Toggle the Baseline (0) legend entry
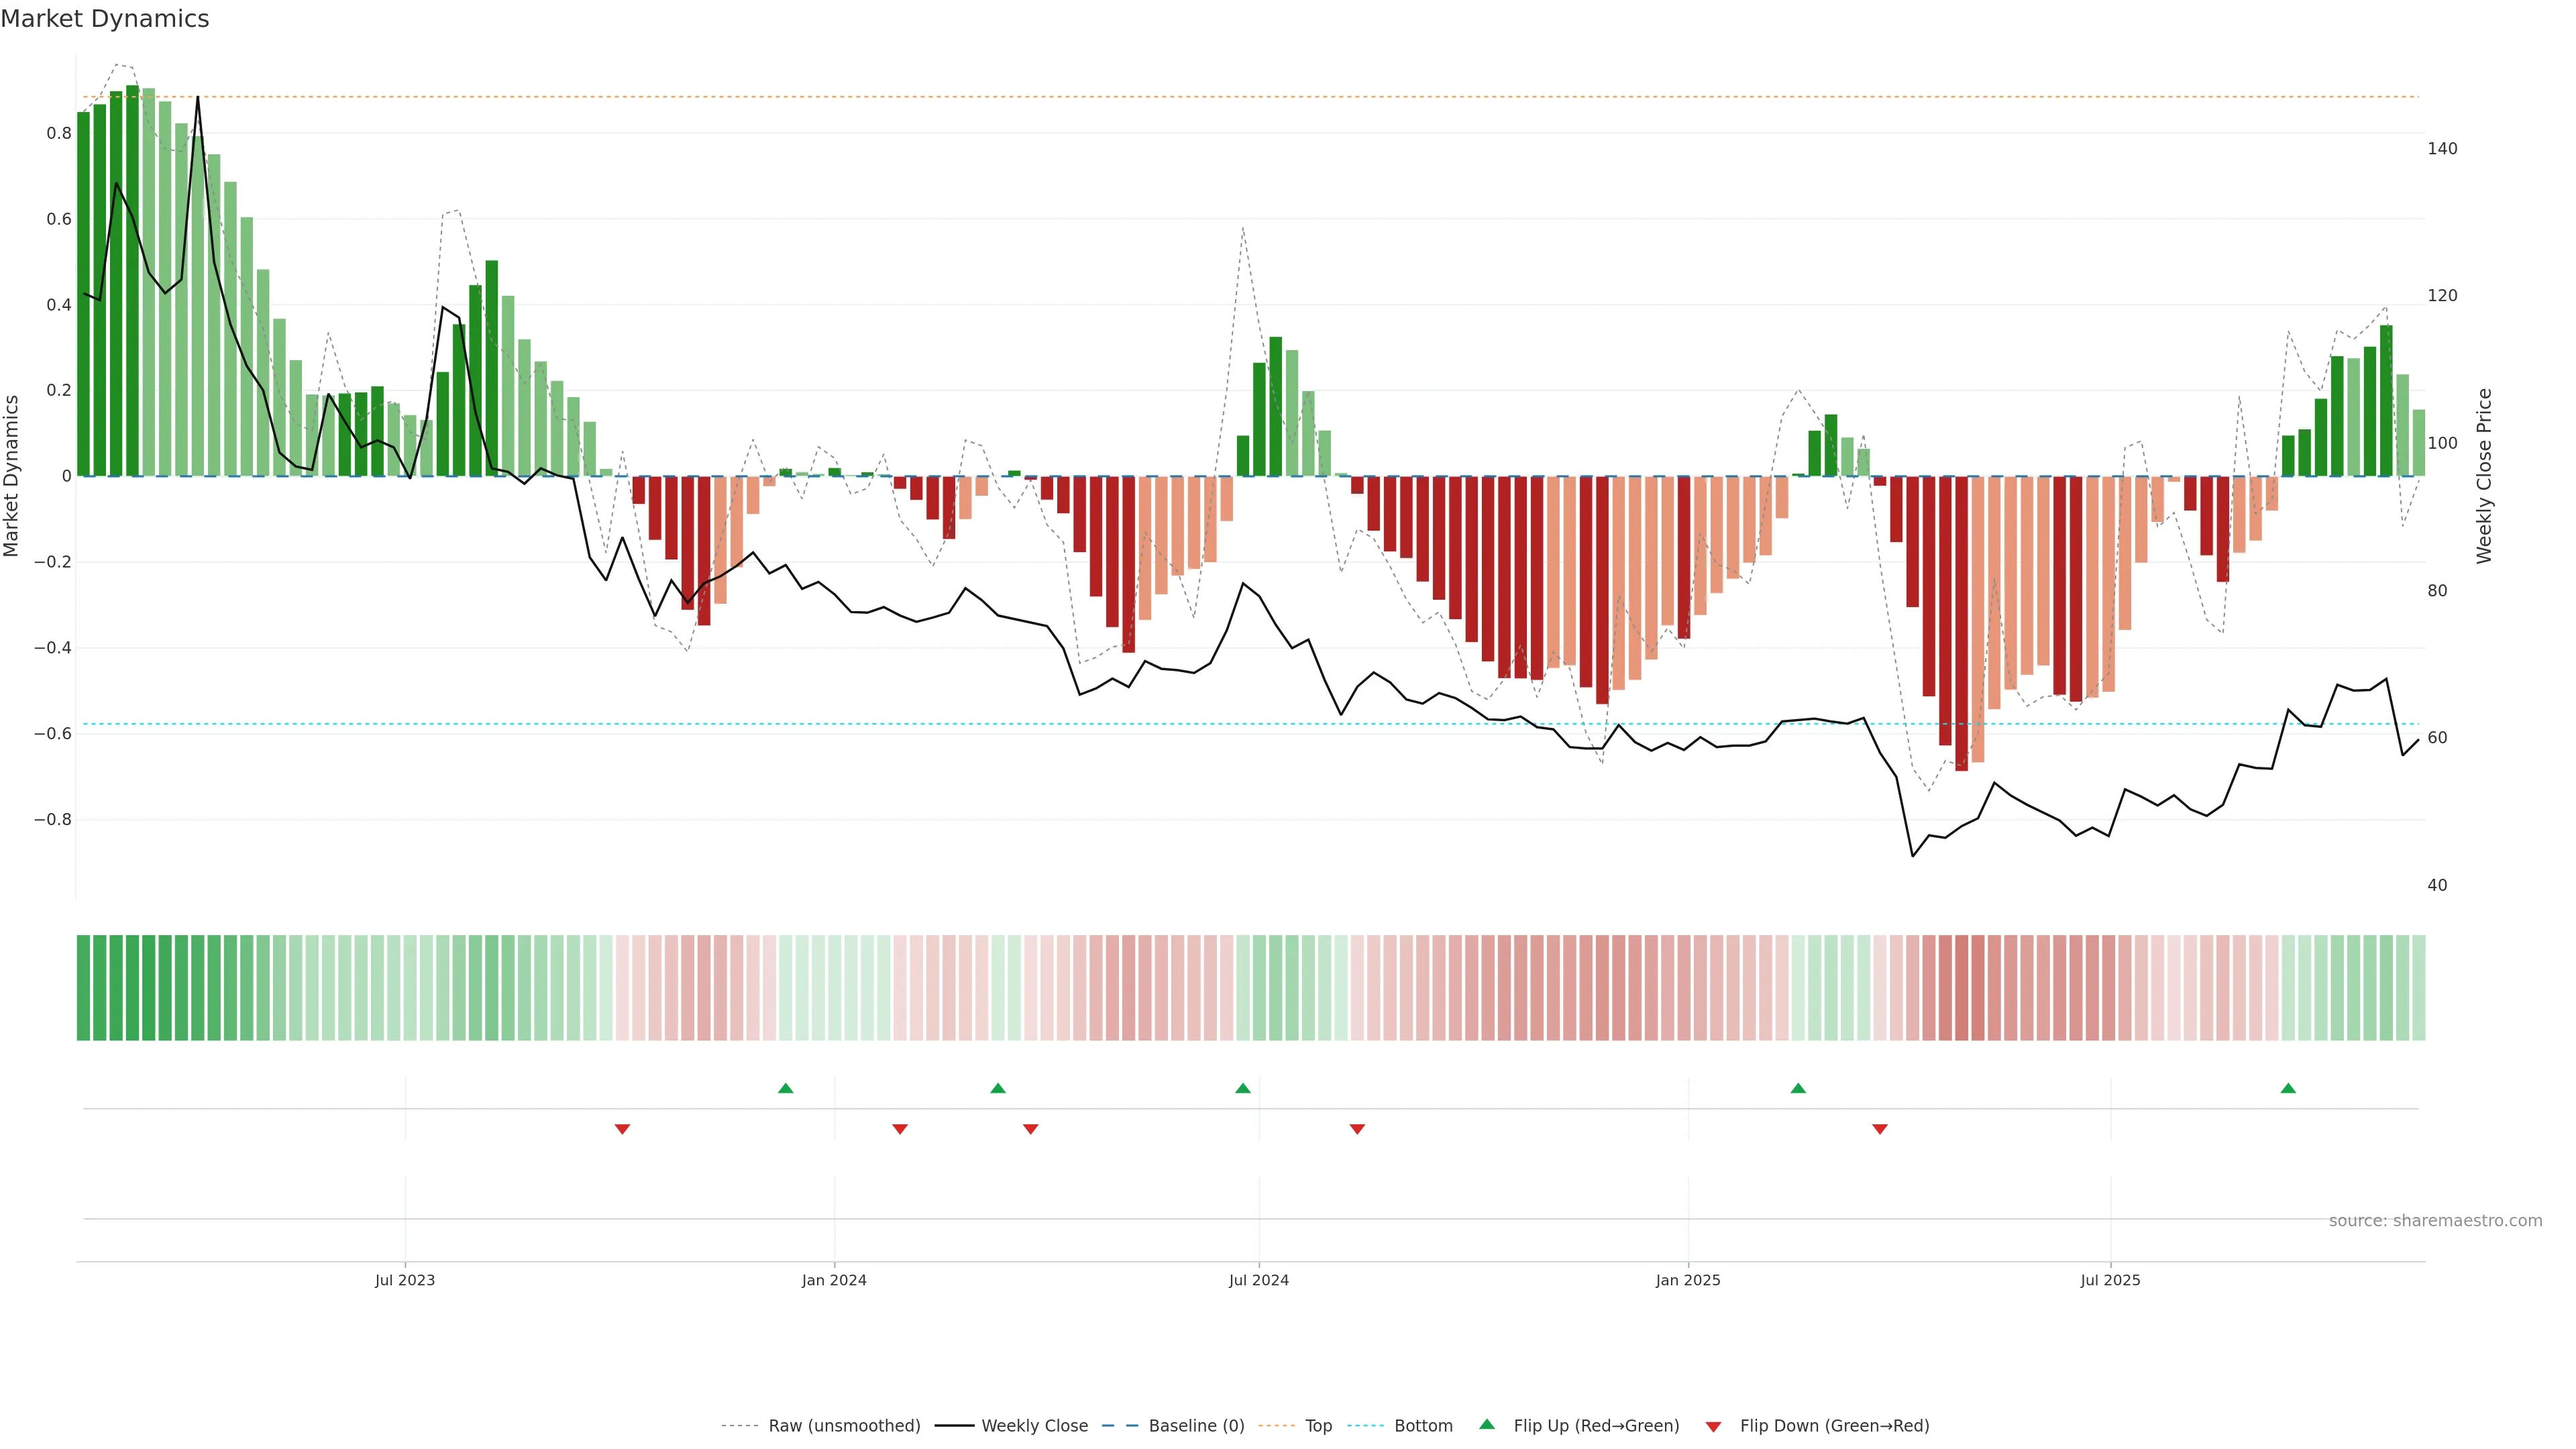Viewport: 2576px width, 1449px height. click(1196, 1425)
